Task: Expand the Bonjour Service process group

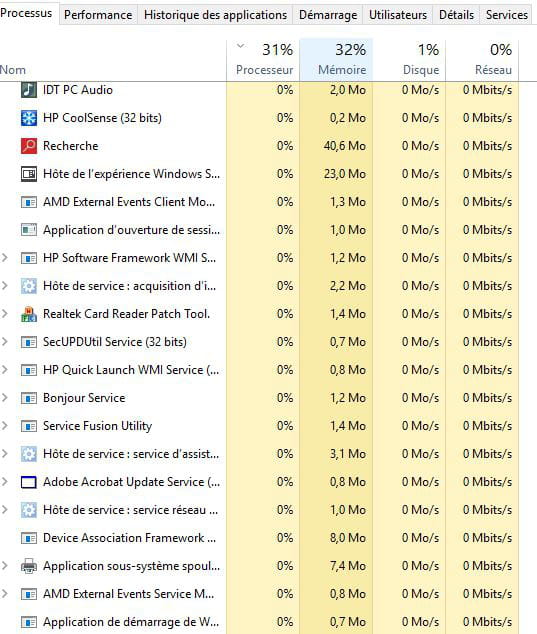Action: click(x=5, y=398)
